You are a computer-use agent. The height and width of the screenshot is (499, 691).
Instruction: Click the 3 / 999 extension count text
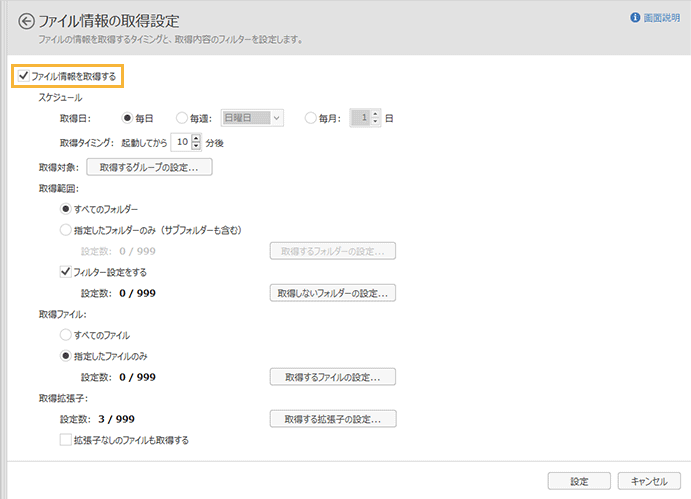[116, 419]
